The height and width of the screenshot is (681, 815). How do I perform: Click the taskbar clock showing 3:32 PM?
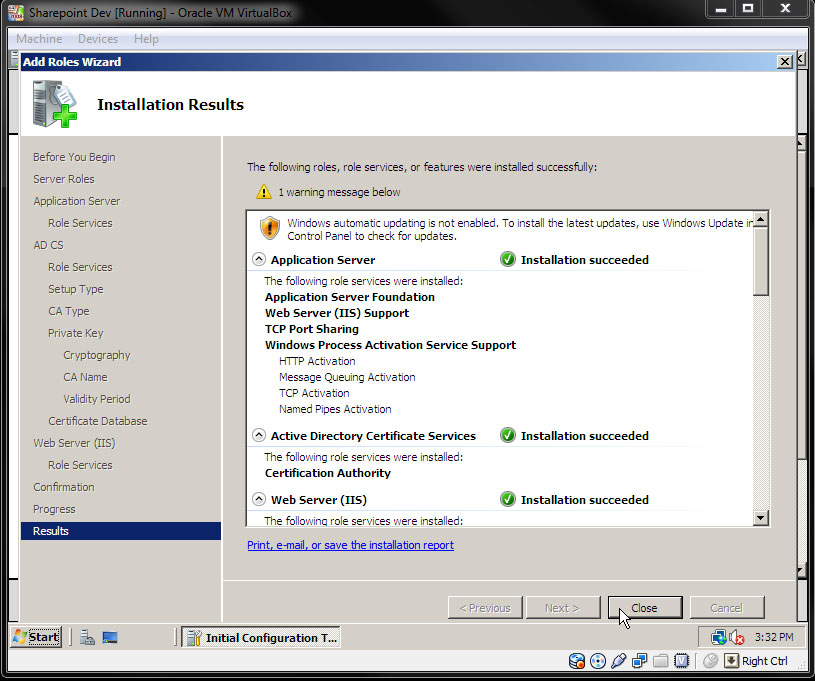pyautogui.click(x=774, y=637)
